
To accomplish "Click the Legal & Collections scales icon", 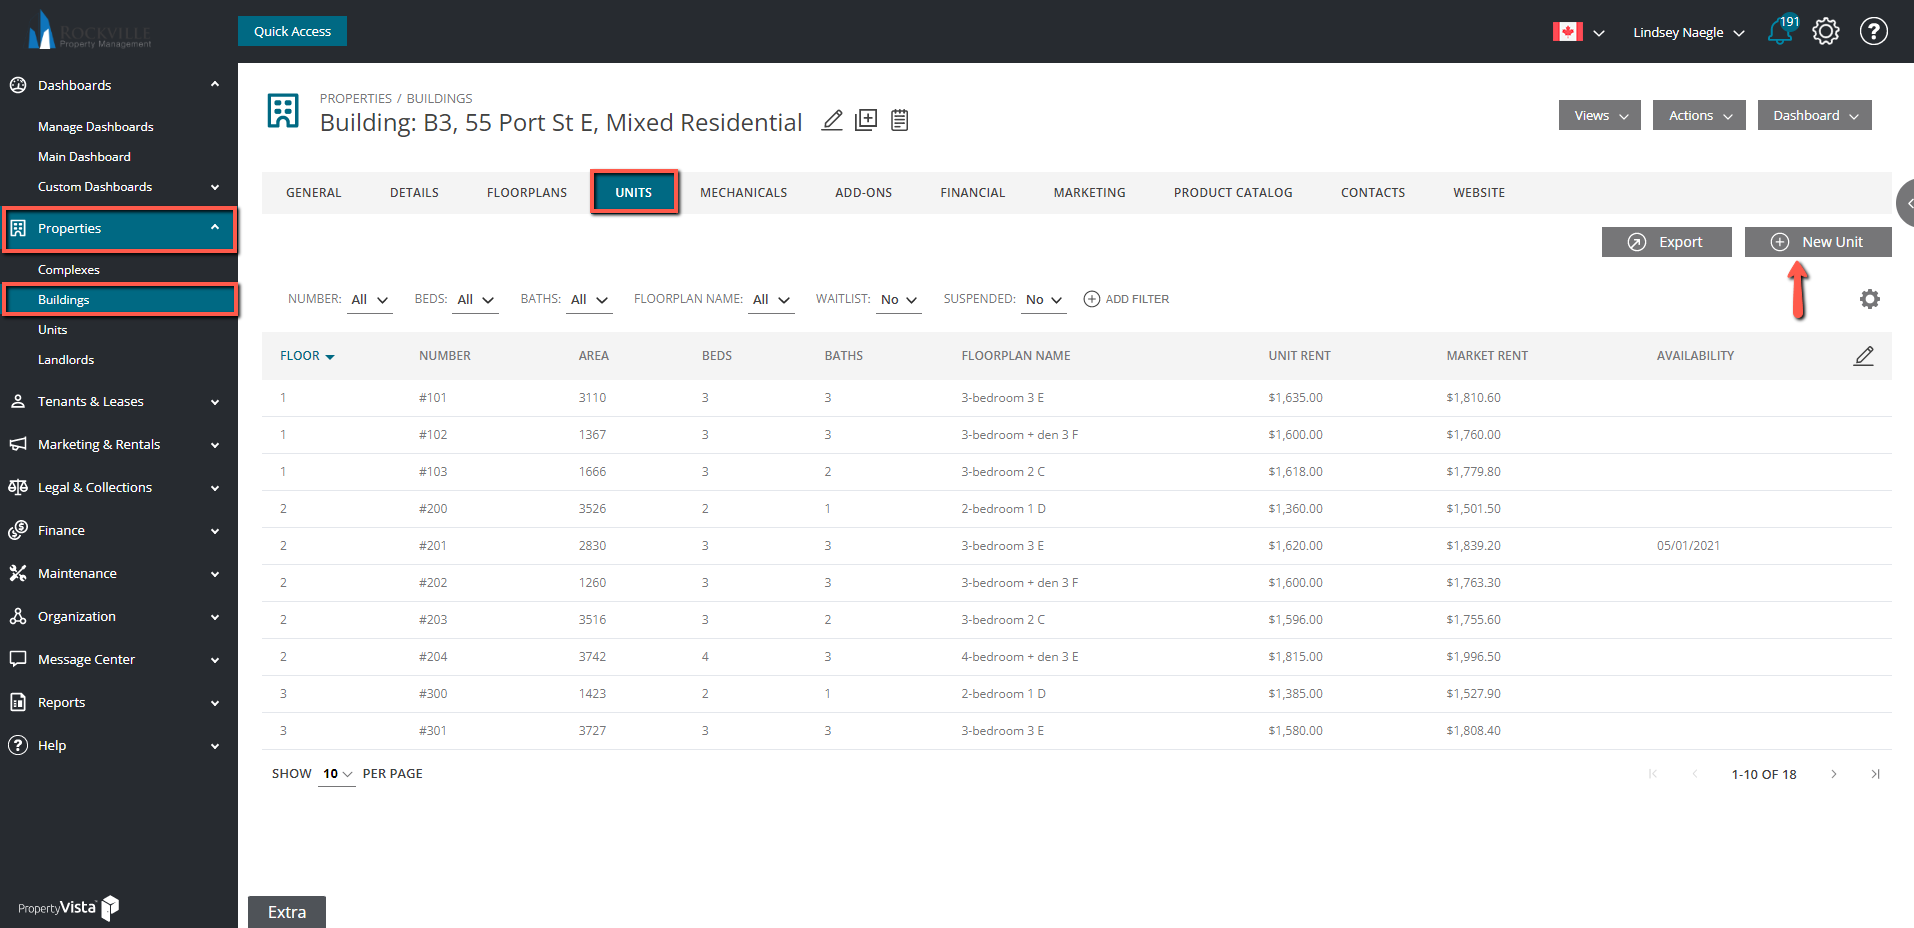I will pos(18,487).
